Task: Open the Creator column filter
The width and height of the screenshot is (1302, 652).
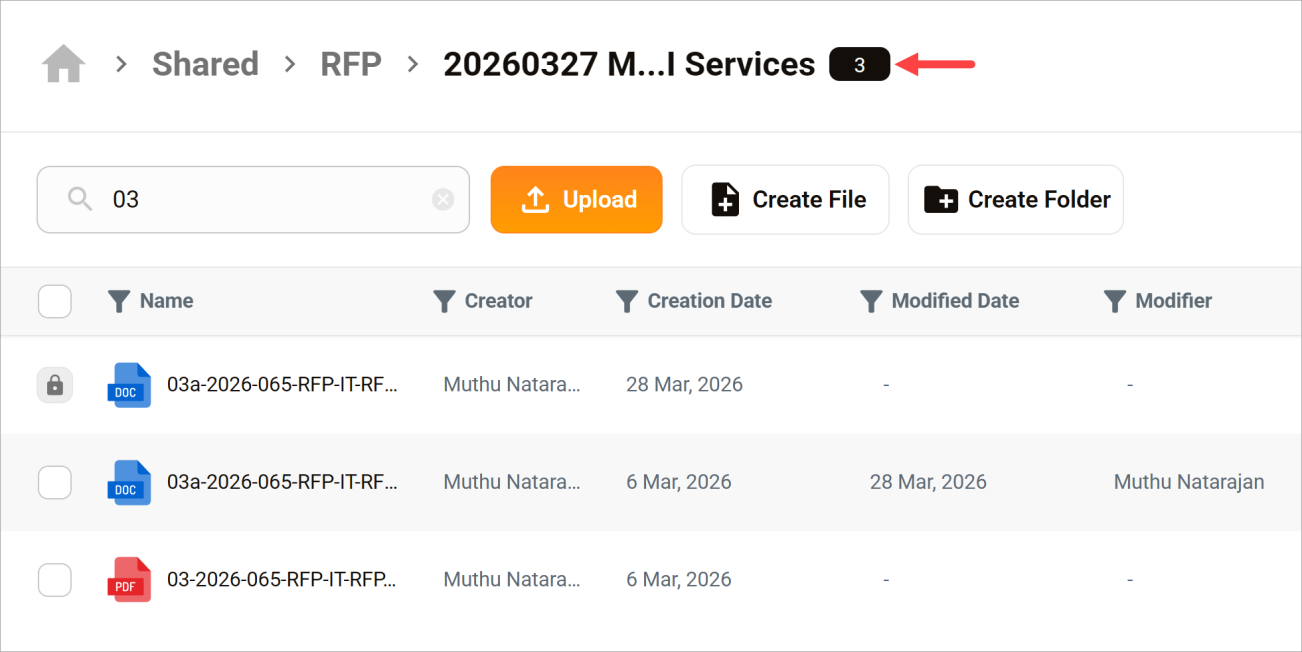Action: coord(444,301)
